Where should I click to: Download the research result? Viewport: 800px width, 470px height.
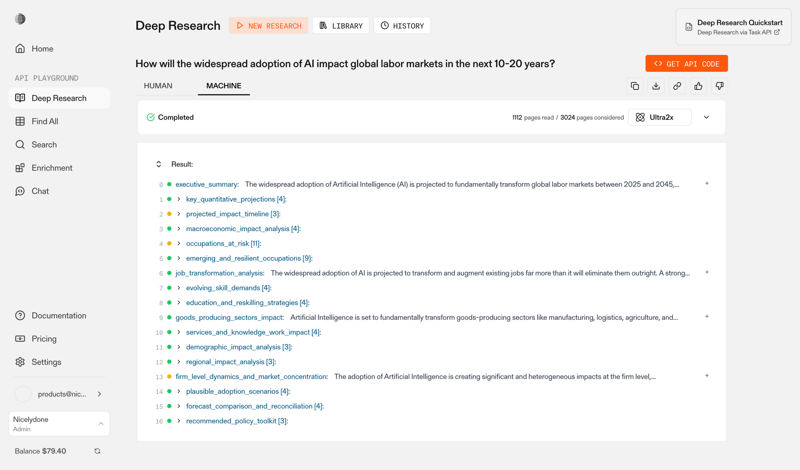(656, 86)
